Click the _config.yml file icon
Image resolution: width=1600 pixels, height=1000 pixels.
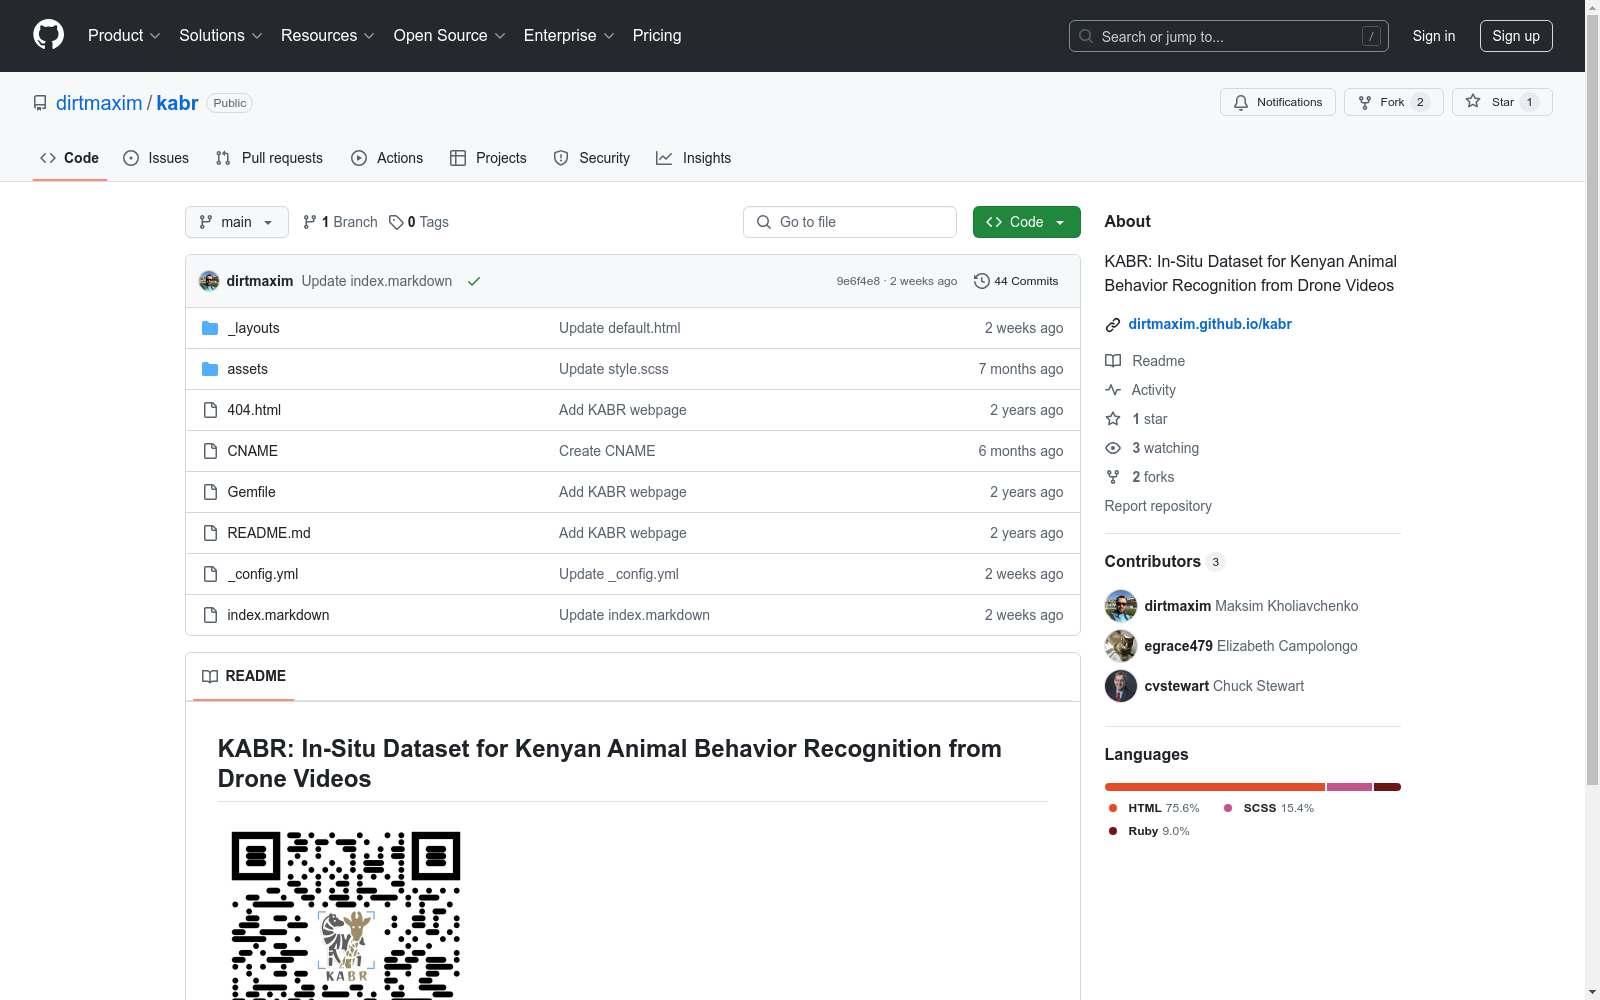[x=210, y=574]
